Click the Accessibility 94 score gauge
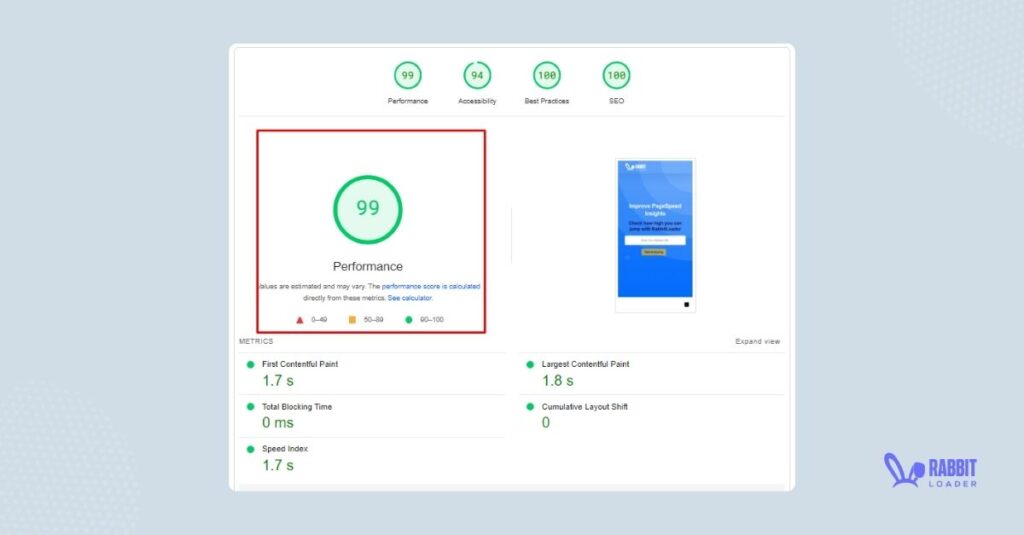 pyautogui.click(x=477, y=76)
